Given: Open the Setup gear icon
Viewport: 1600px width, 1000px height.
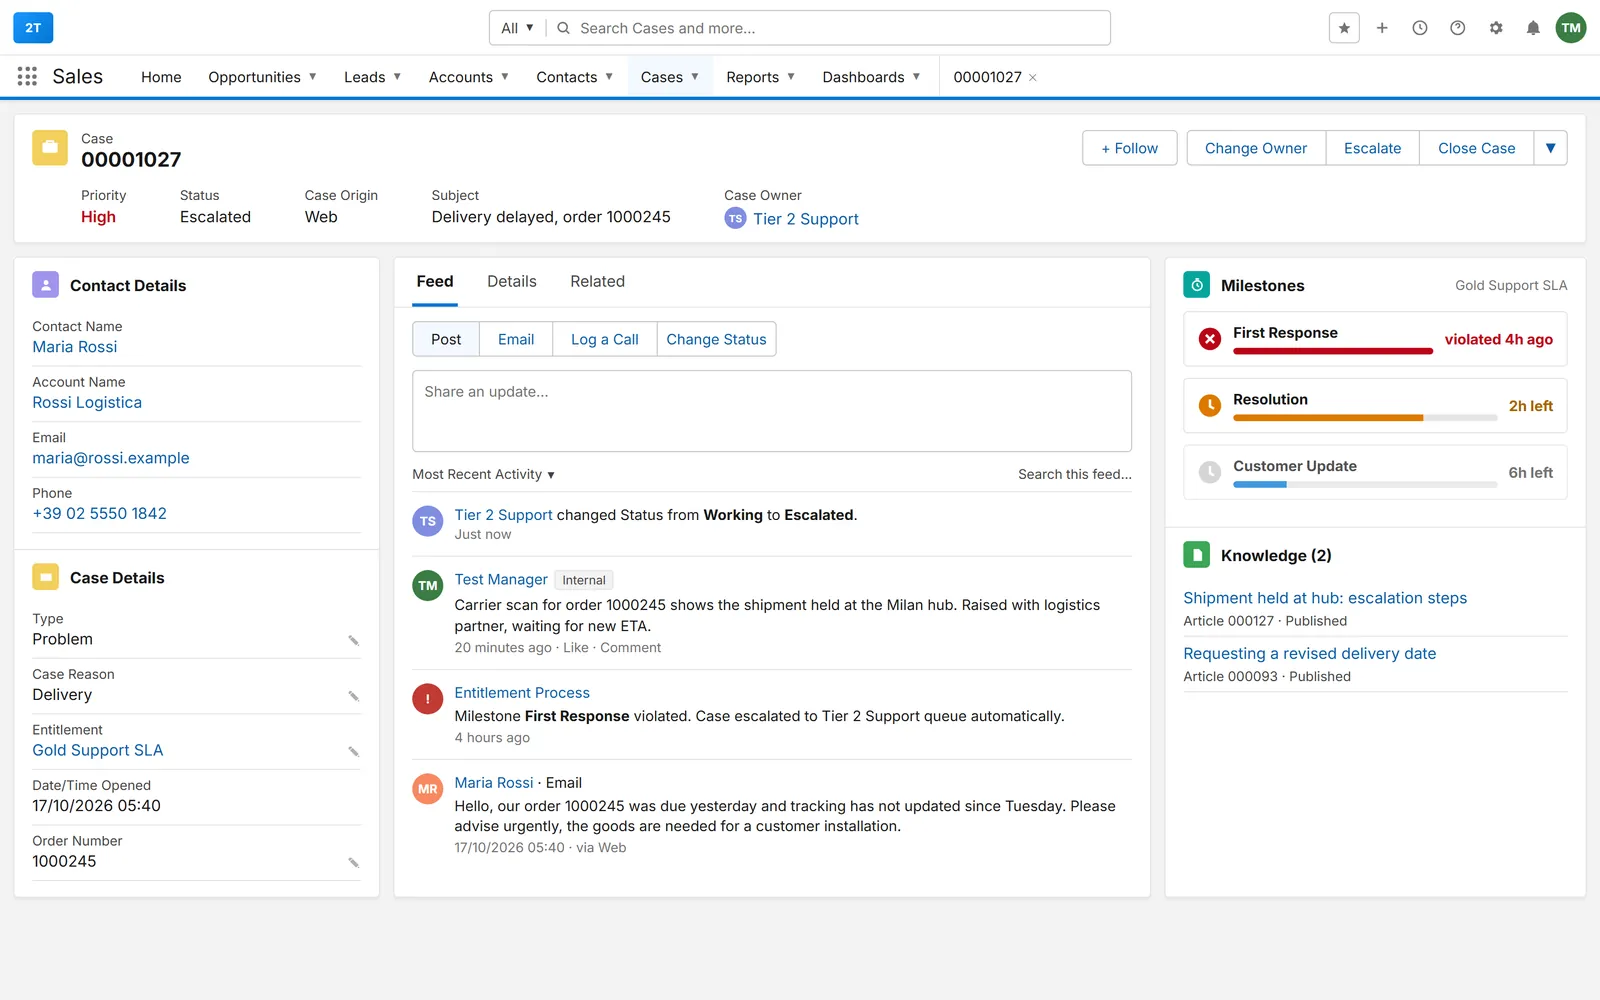Looking at the screenshot, I should (1496, 28).
